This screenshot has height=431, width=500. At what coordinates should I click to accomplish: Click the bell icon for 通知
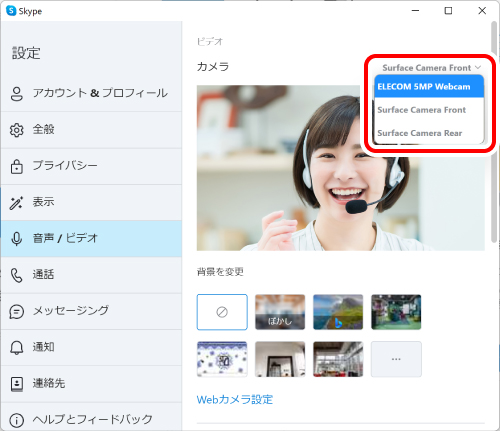point(16,348)
